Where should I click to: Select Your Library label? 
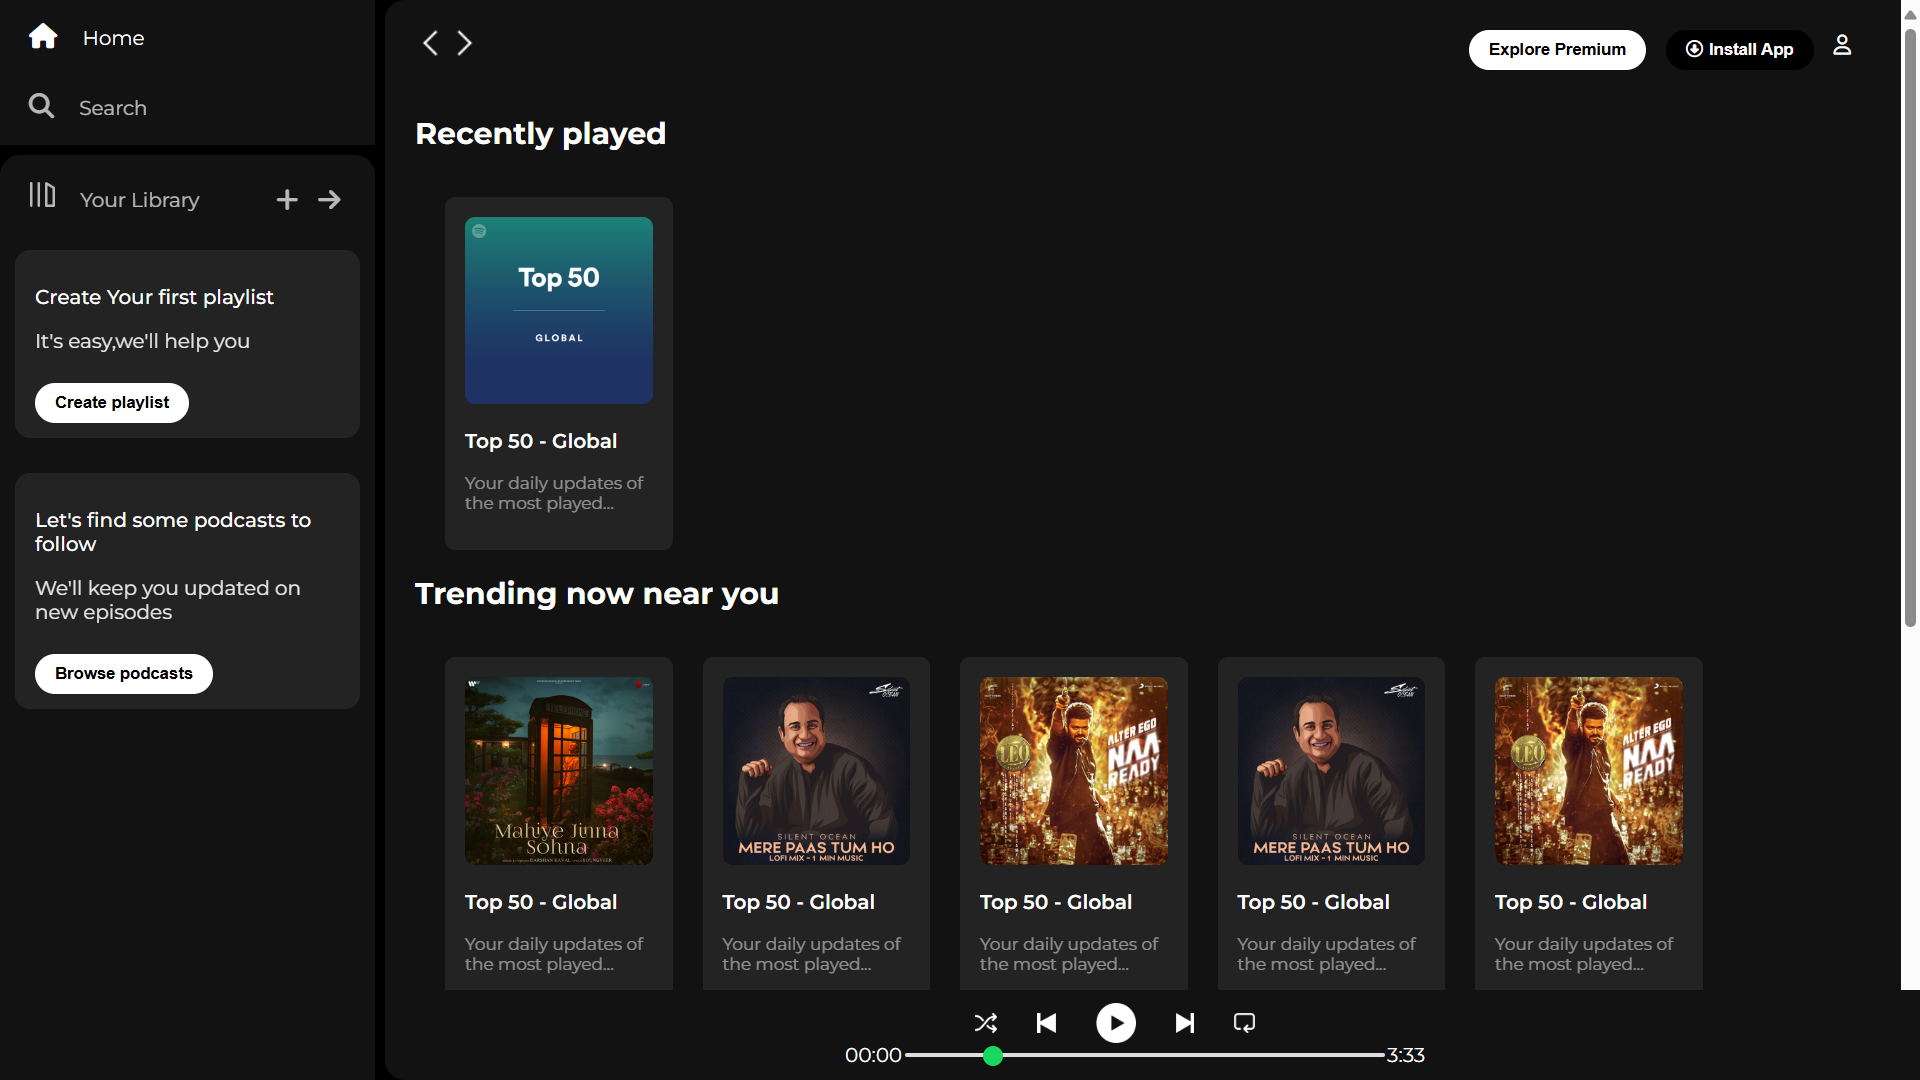click(140, 200)
